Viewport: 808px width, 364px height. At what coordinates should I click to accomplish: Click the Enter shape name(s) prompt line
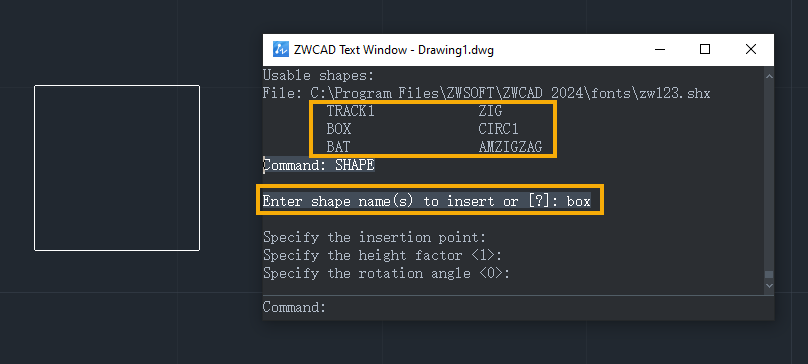[427, 201]
